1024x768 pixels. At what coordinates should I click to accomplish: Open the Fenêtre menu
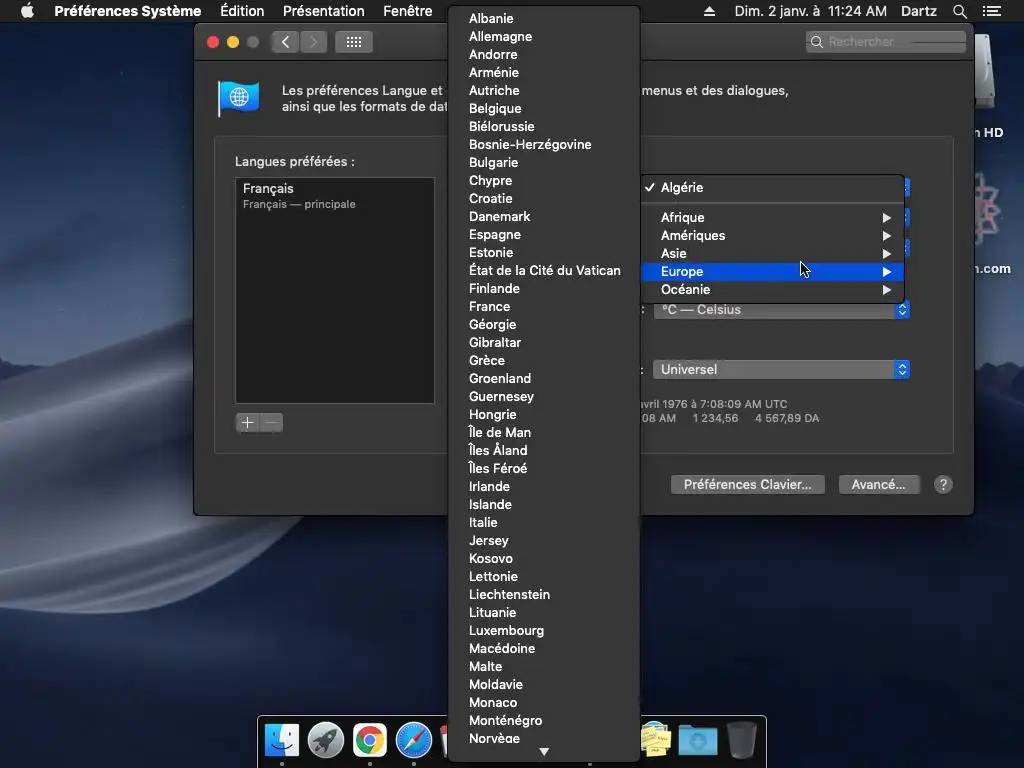[x=408, y=11]
